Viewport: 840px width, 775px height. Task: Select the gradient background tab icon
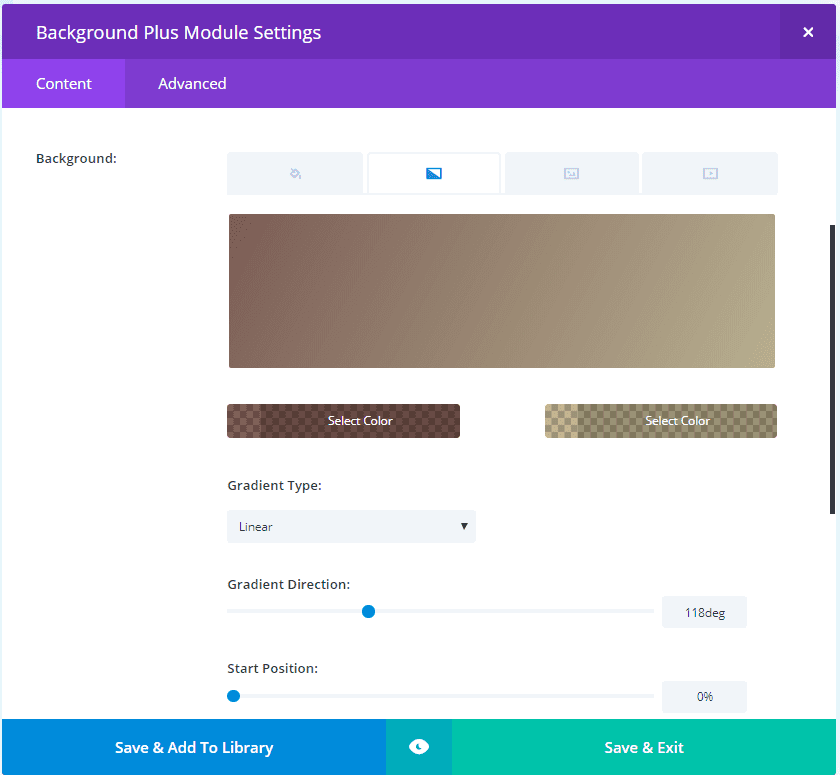click(434, 173)
